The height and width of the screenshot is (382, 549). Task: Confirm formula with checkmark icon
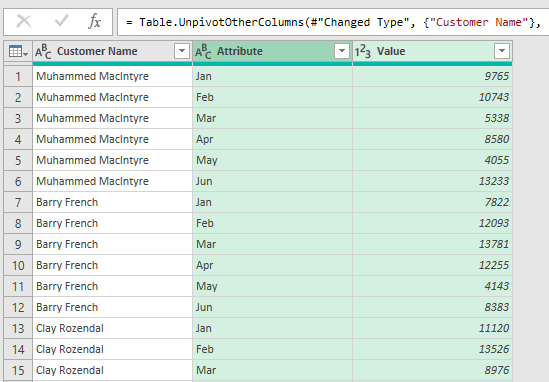coord(62,21)
